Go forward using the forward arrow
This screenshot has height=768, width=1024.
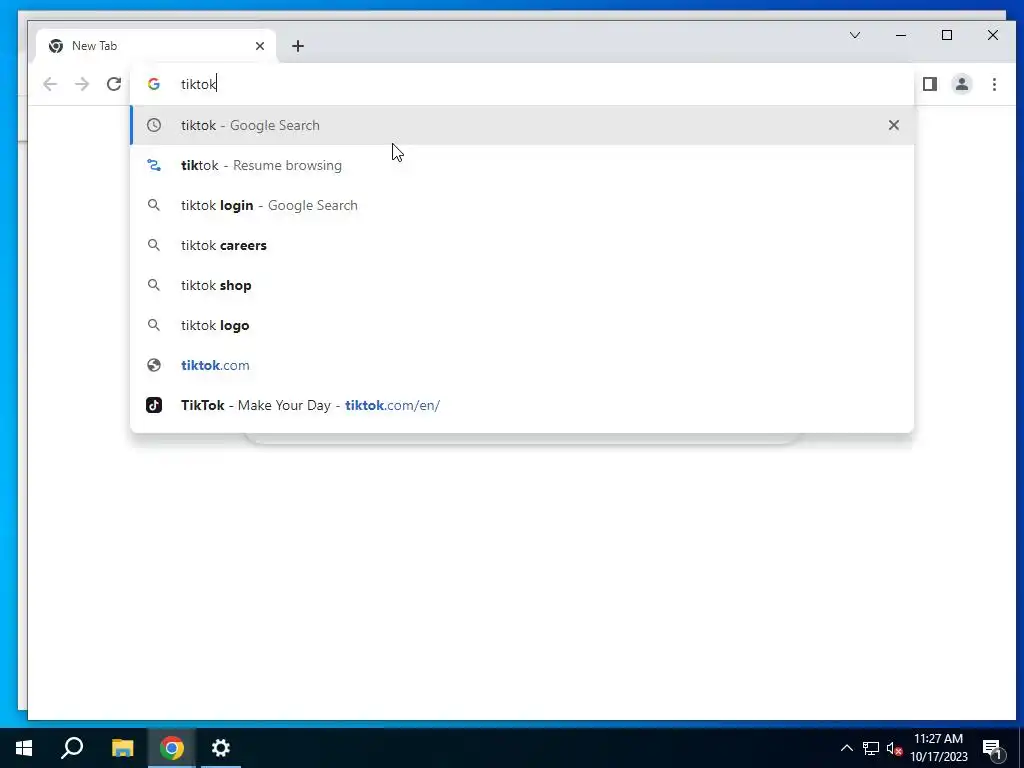[82, 84]
